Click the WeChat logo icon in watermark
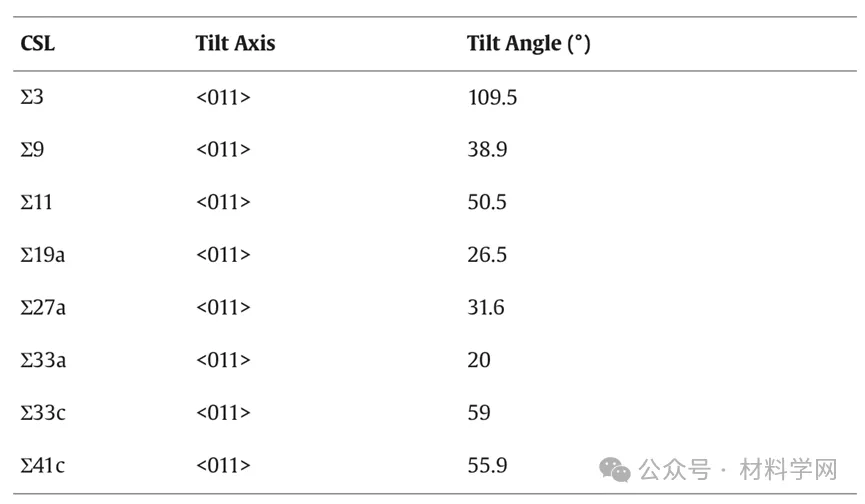Screen dimensions: 865x504 pos(615,470)
